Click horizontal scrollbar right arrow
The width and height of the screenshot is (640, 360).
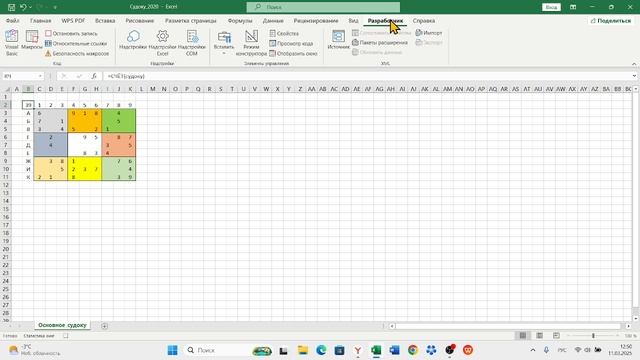[x=628, y=326]
